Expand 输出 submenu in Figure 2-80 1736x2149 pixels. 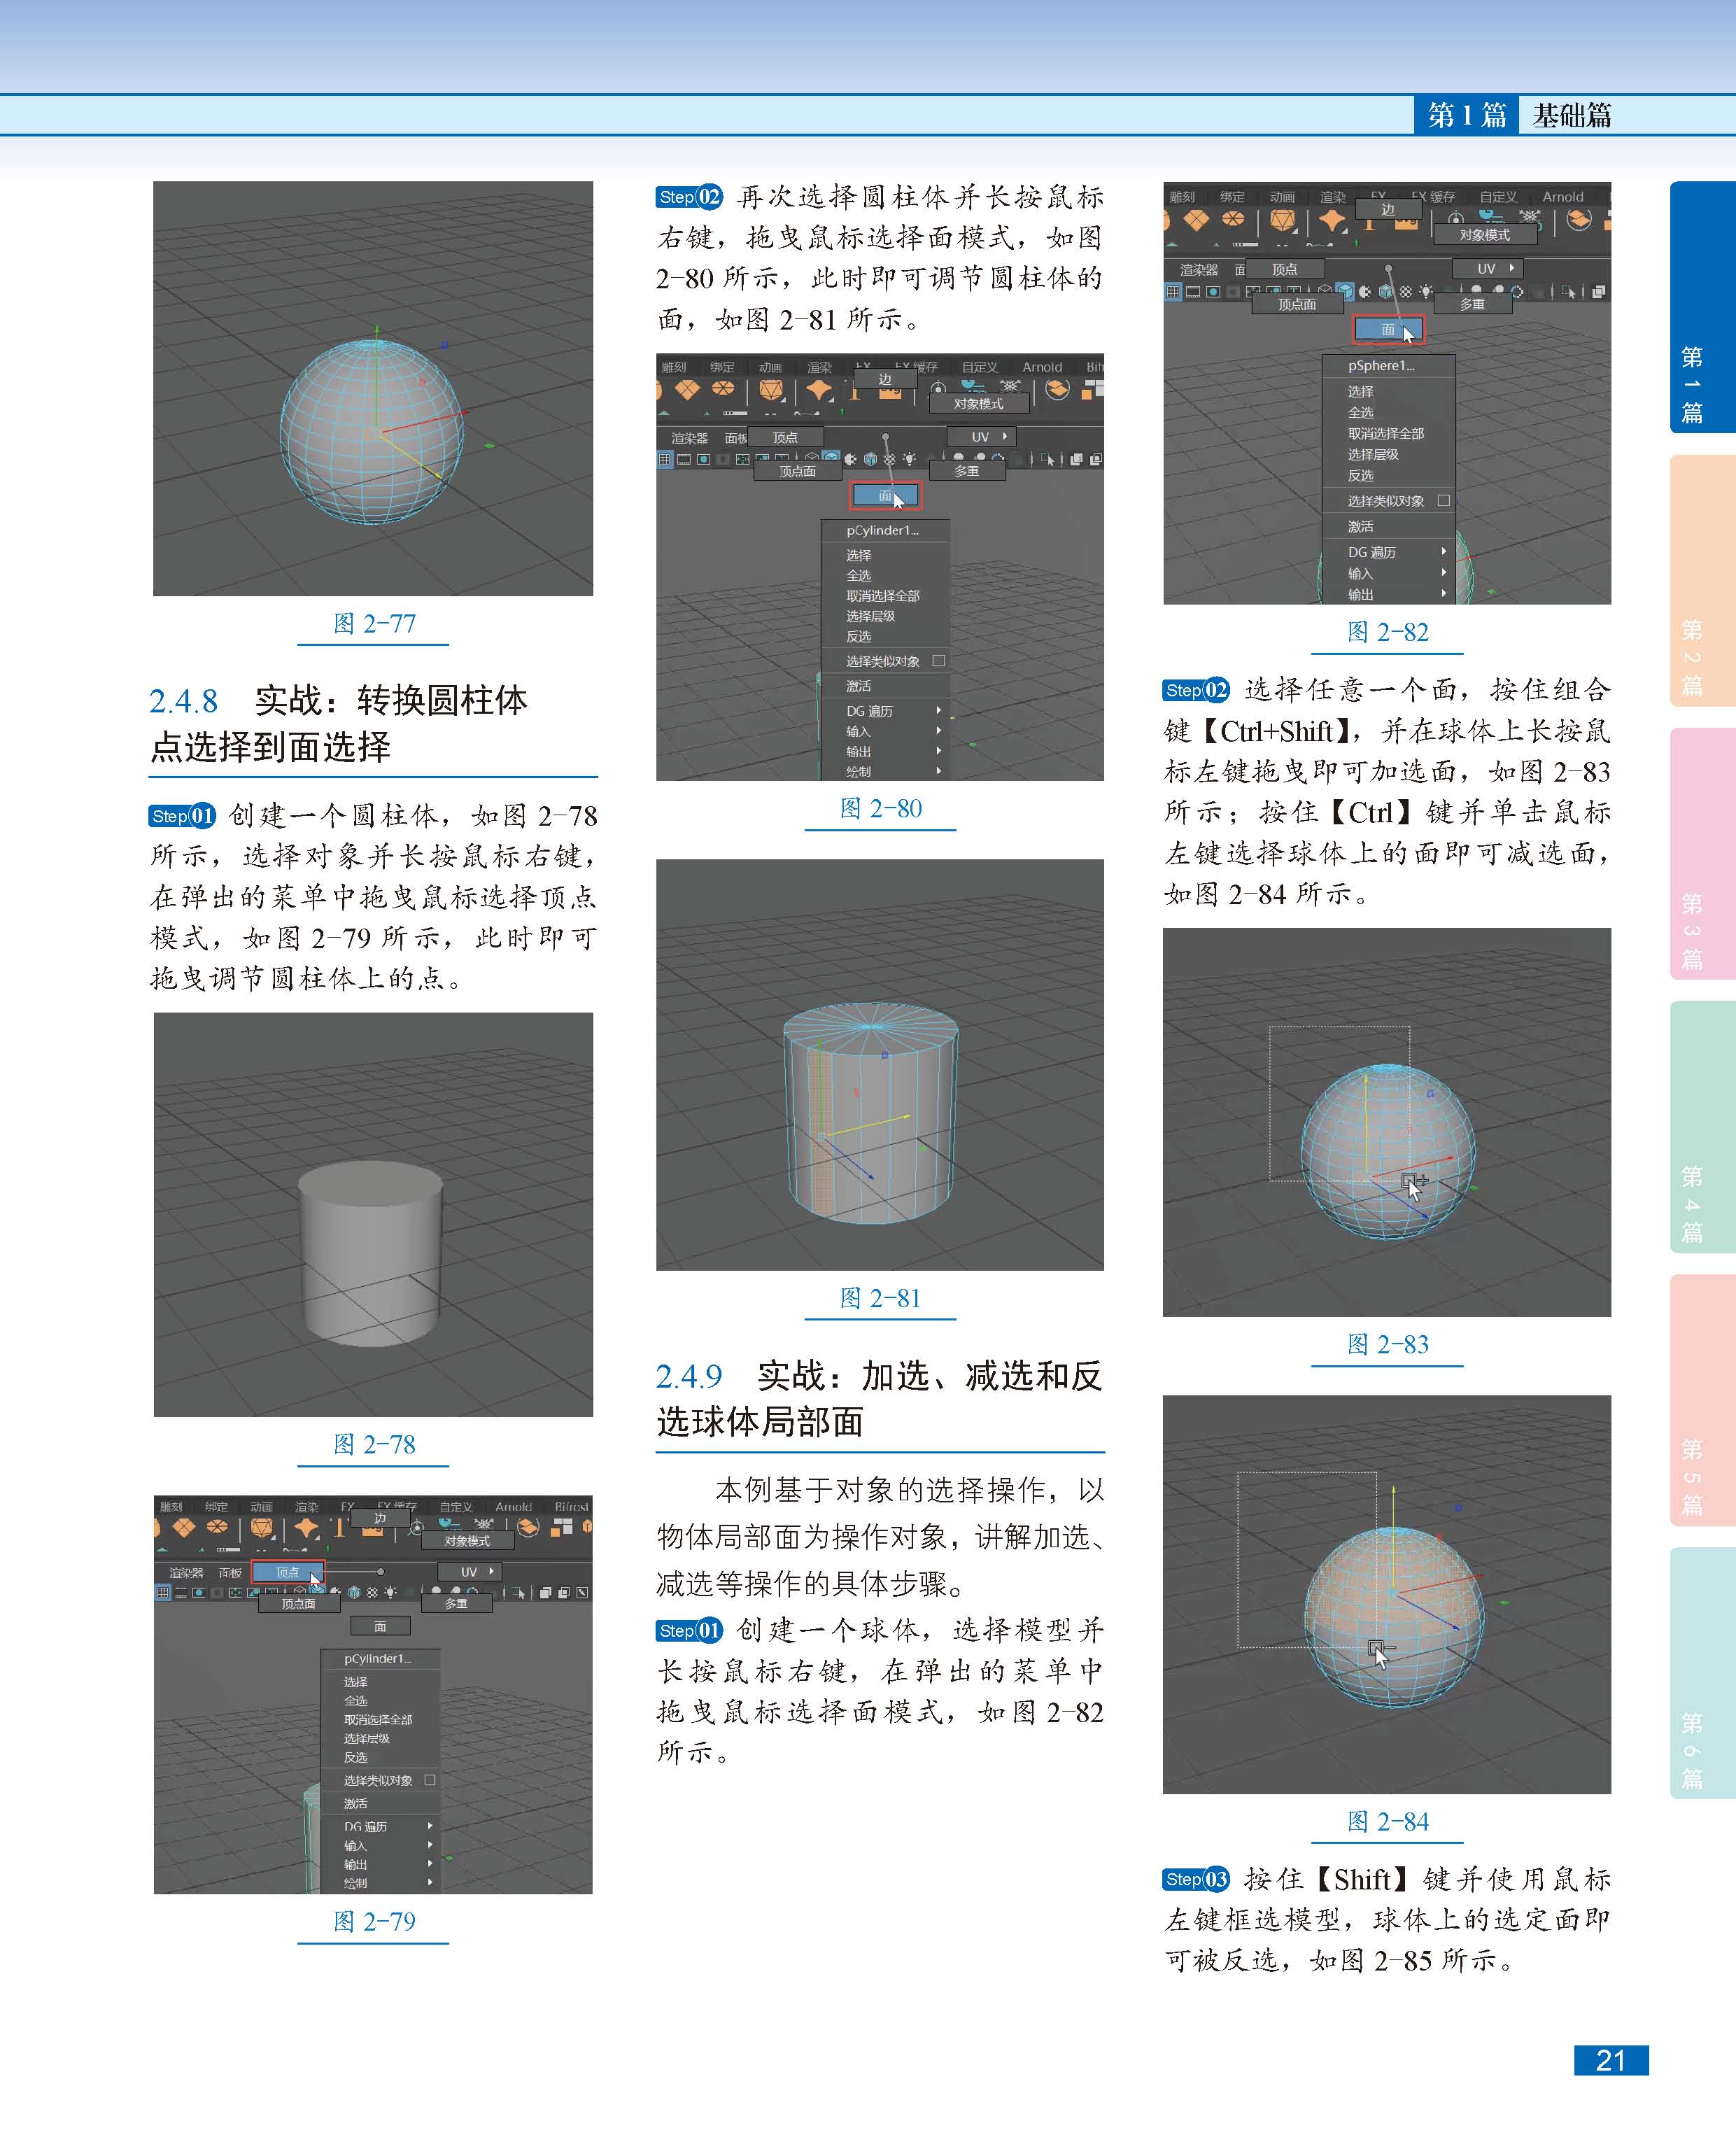885,751
